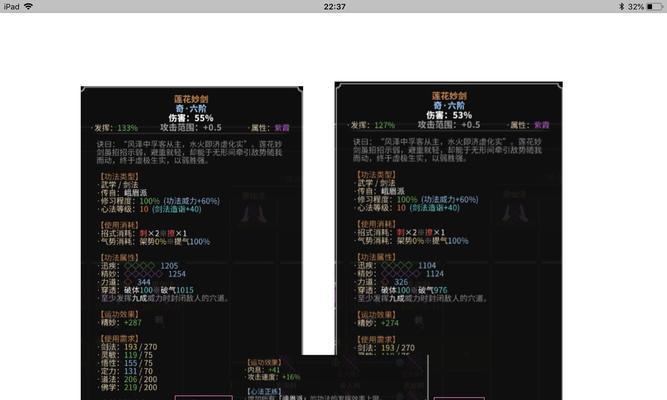Tap the right card's 气势消耗 line
Image resolution: width=667 pixels, height=400 pixels.
[x=413, y=240]
